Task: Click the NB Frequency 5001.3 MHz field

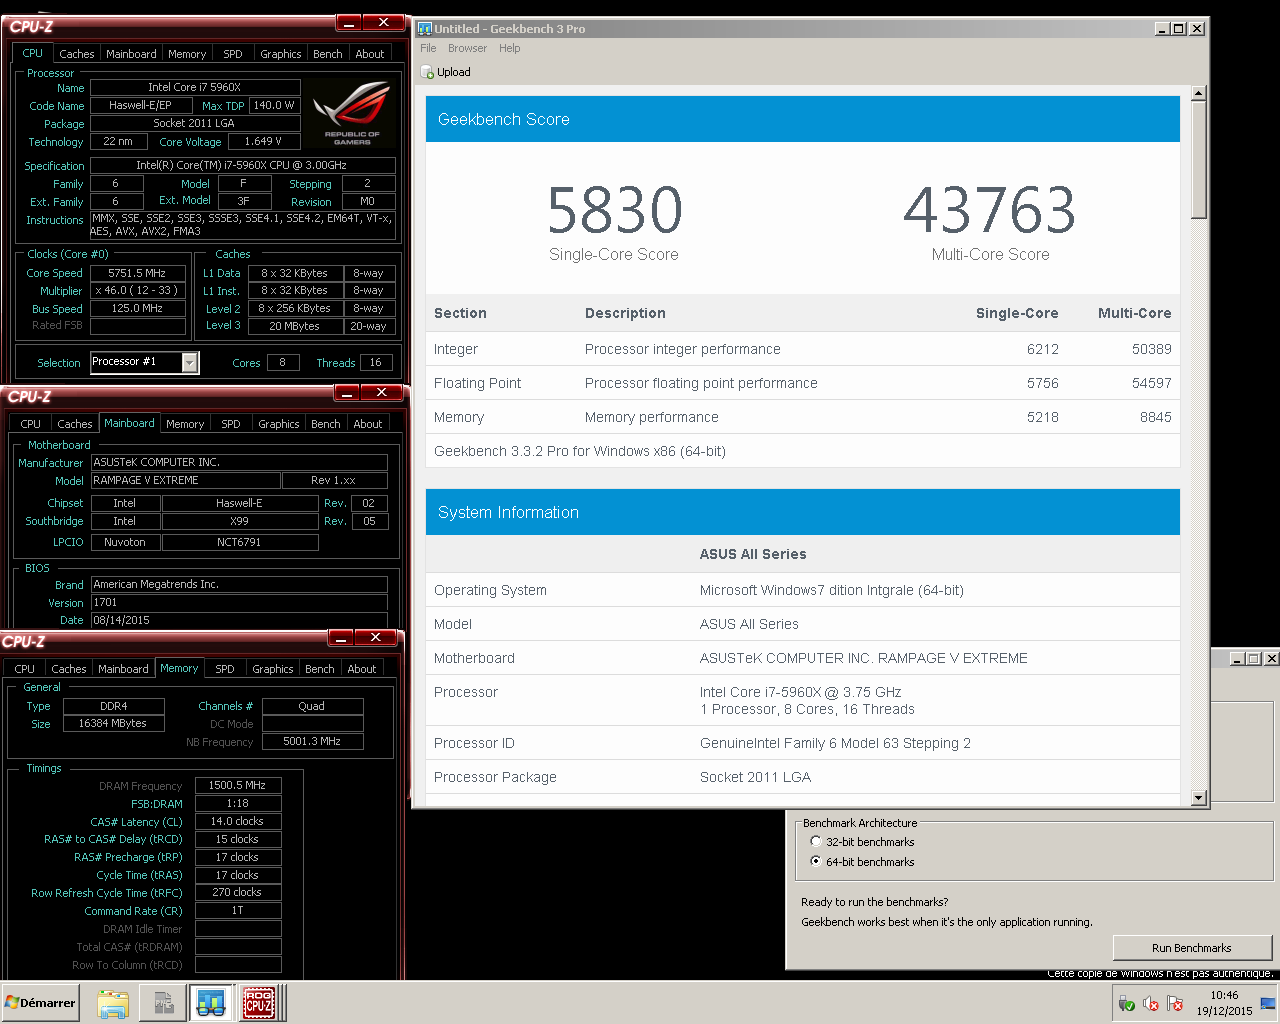Action: [x=312, y=742]
